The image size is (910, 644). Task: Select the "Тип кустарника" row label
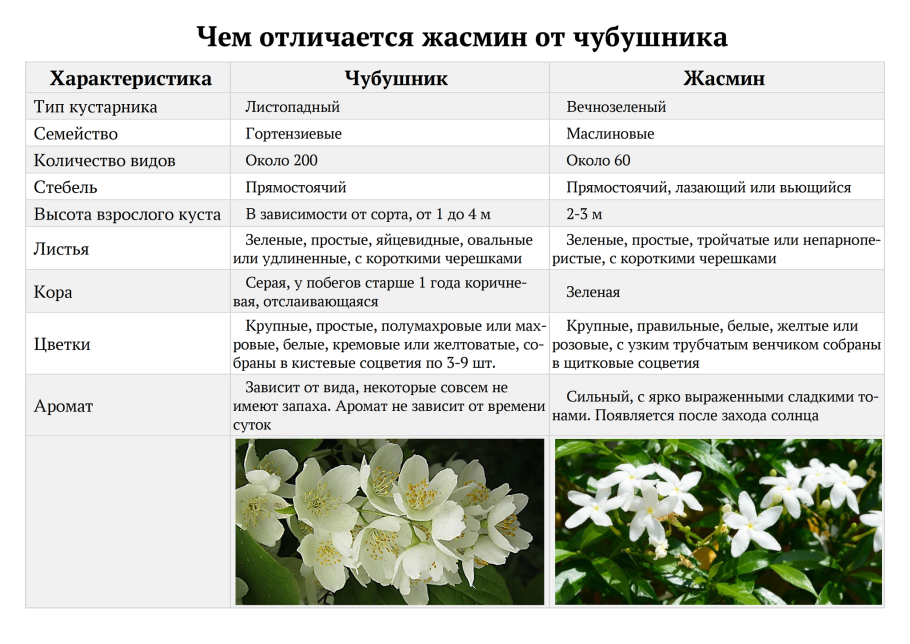pyautogui.click(x=95, y=107)
